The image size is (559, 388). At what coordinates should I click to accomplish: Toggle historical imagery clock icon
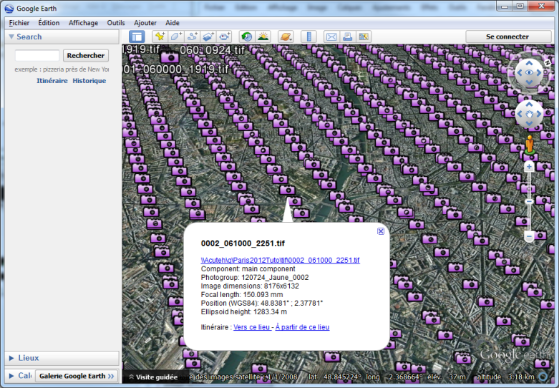tap(247, 37)
